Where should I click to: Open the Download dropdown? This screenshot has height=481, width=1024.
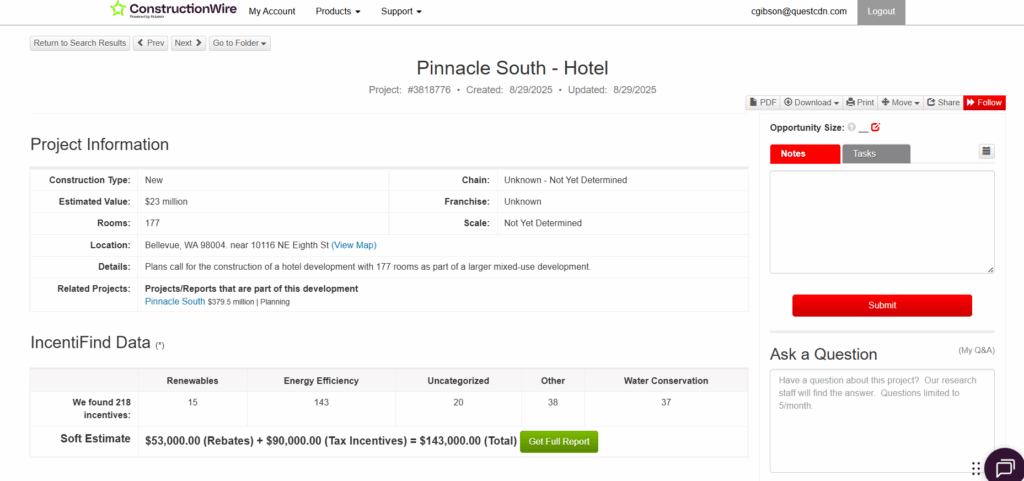[x=811, y=102]
